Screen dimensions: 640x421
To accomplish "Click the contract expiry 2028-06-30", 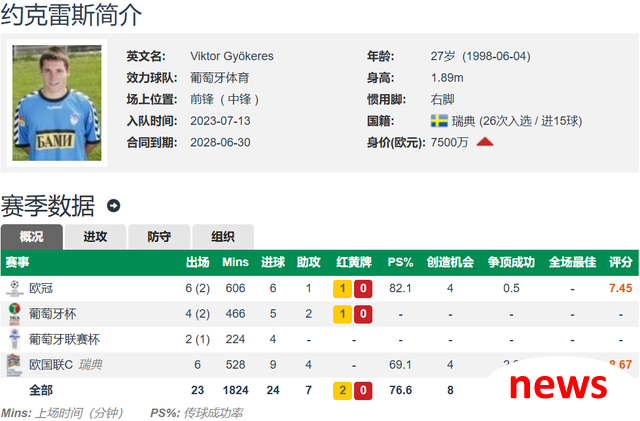I will point(220,142).
